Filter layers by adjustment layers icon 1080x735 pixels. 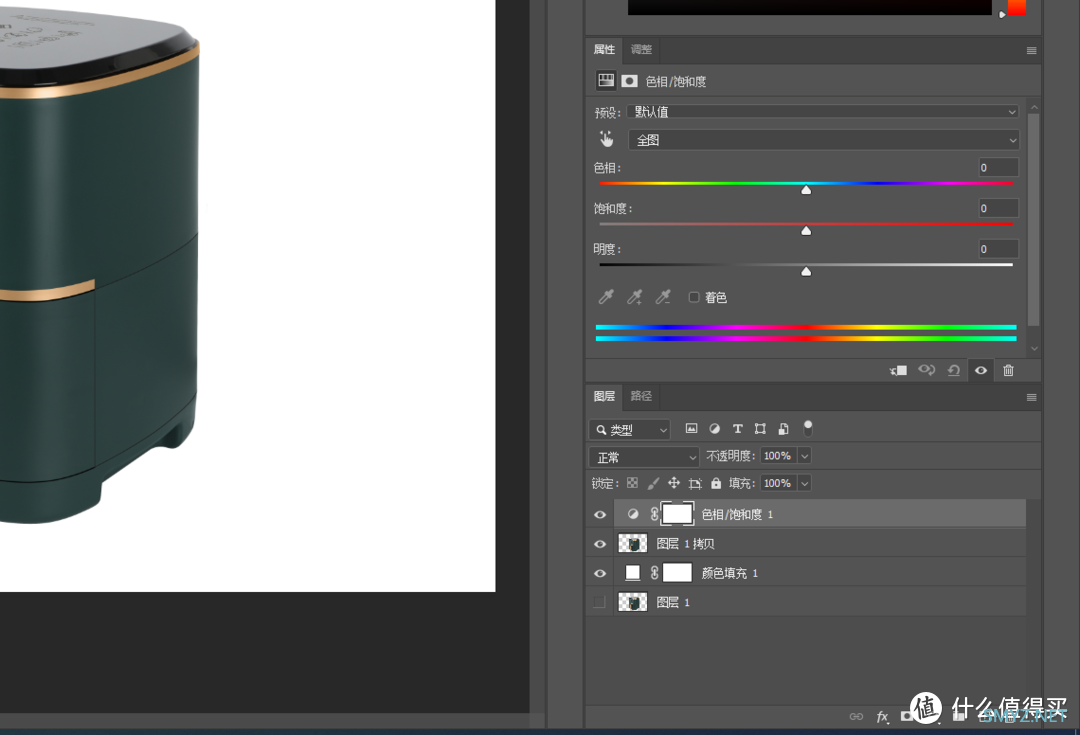pos(714,428)
